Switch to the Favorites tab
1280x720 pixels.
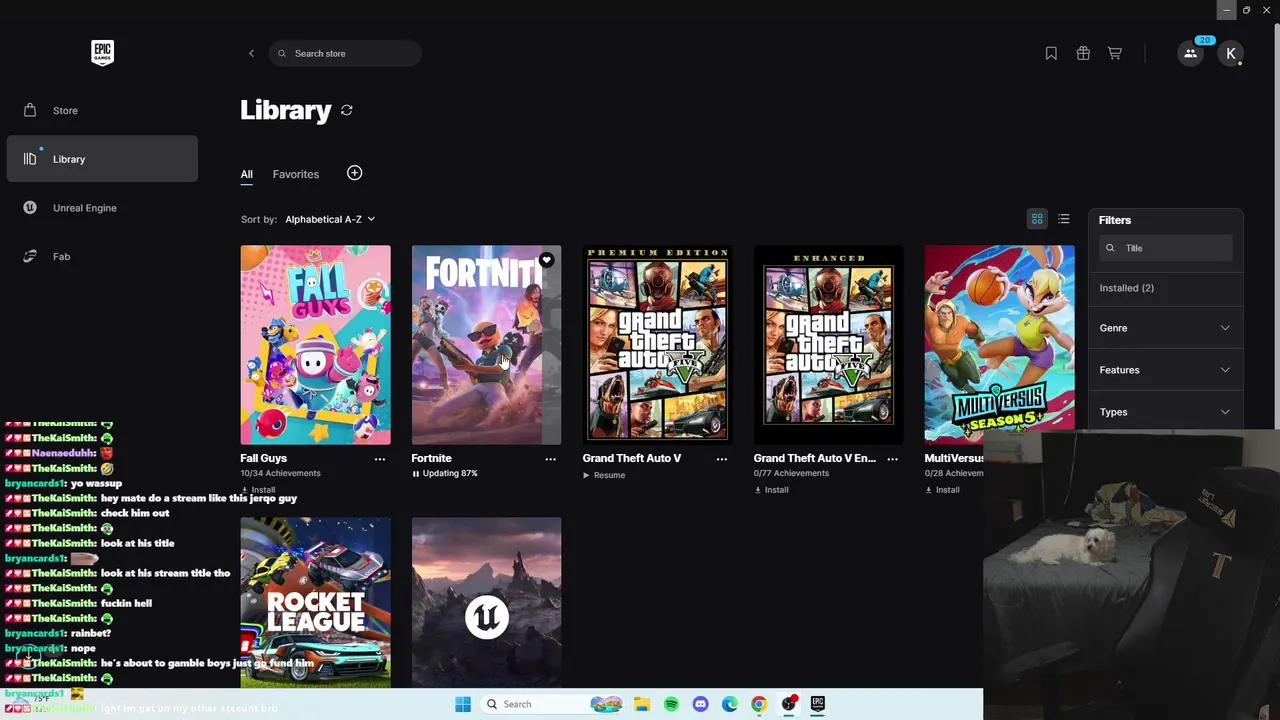click(x=296, y=174)
